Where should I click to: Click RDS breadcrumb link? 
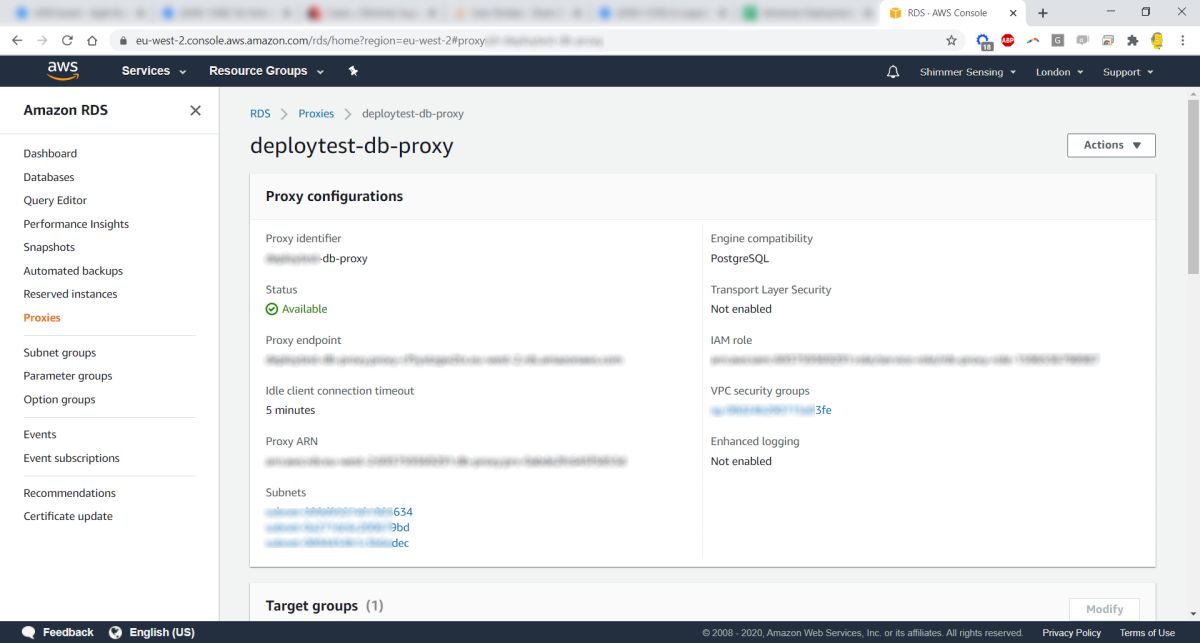260,114
